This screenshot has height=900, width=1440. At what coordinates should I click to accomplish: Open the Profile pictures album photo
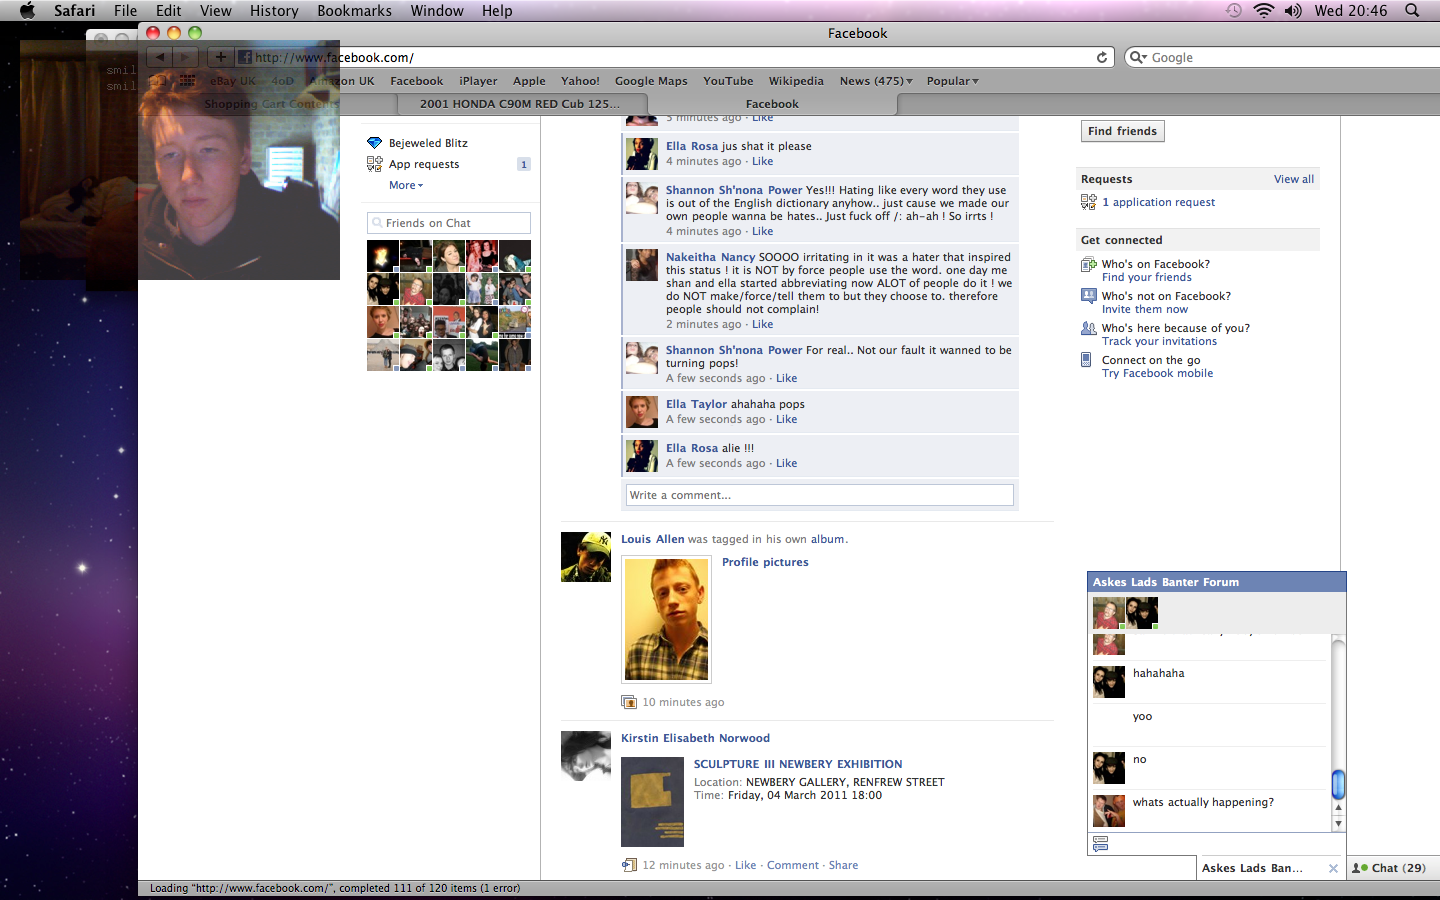(x=666, y=620)
